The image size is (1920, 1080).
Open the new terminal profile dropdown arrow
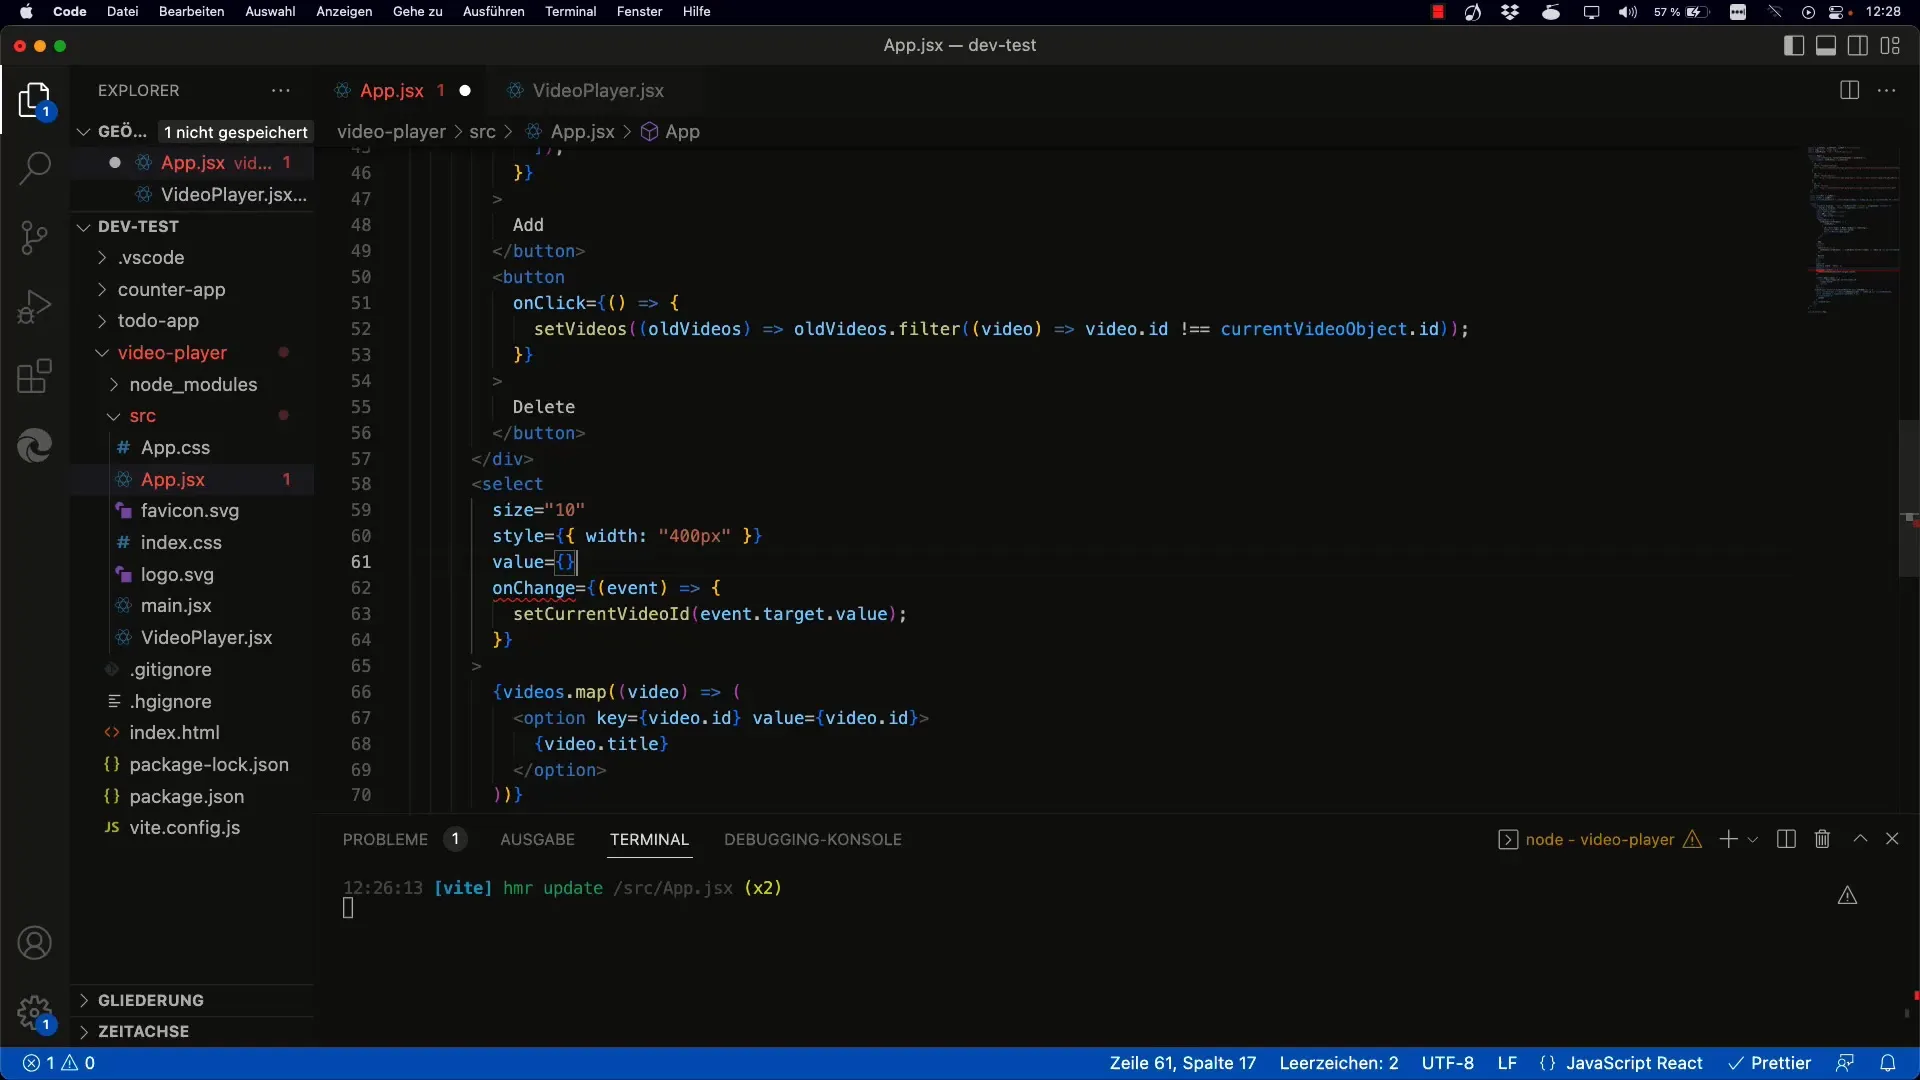click(x=1753, y=840)
